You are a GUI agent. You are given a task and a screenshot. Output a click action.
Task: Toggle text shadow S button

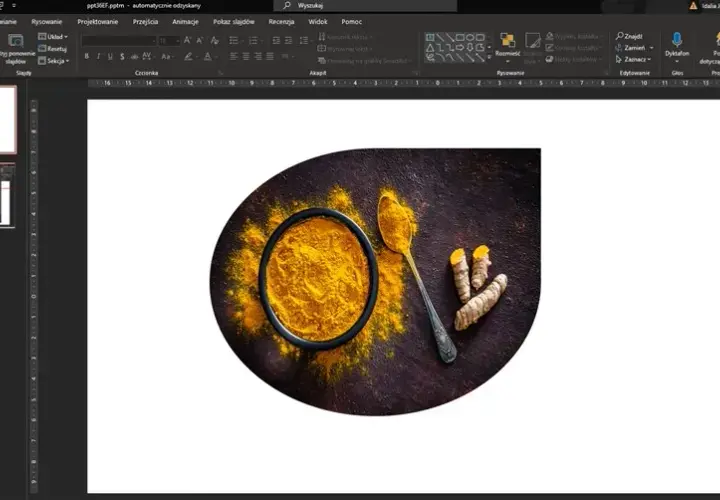coord(122,56)
